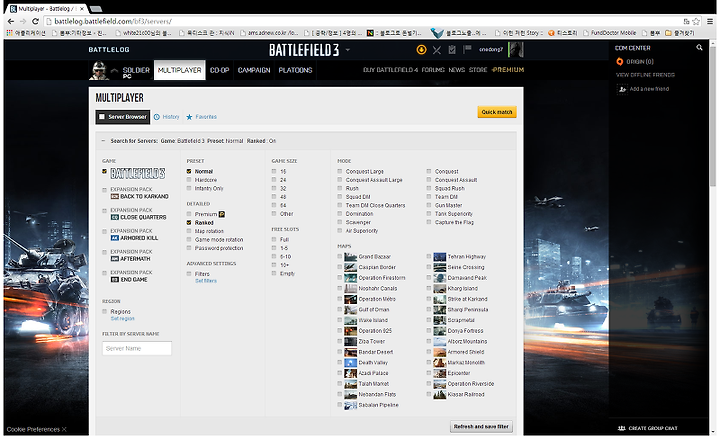Screen dimensions: 720x439
Task: Click the Tehran Highway map thumbnail
Action: (439, 257)
